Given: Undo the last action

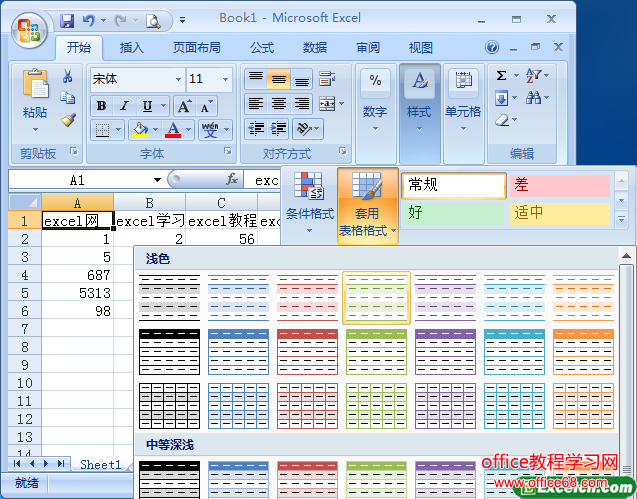Looking at the screenshot, I should 89,20.
